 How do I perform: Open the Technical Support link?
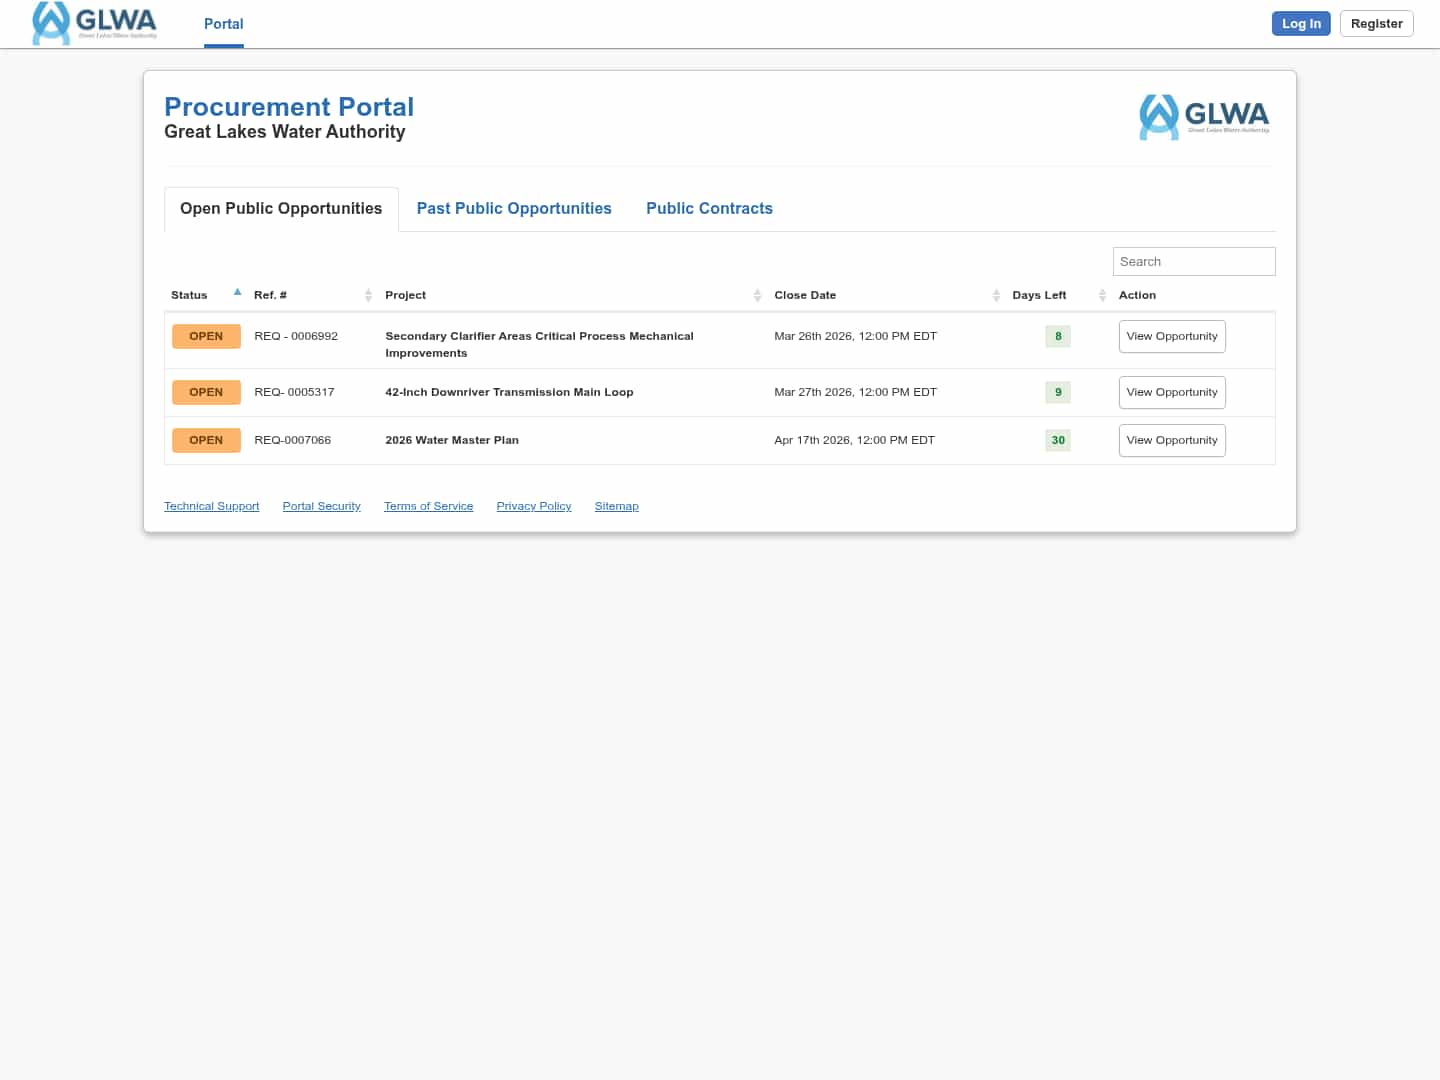pyautogui.click(x=211, y=506)
